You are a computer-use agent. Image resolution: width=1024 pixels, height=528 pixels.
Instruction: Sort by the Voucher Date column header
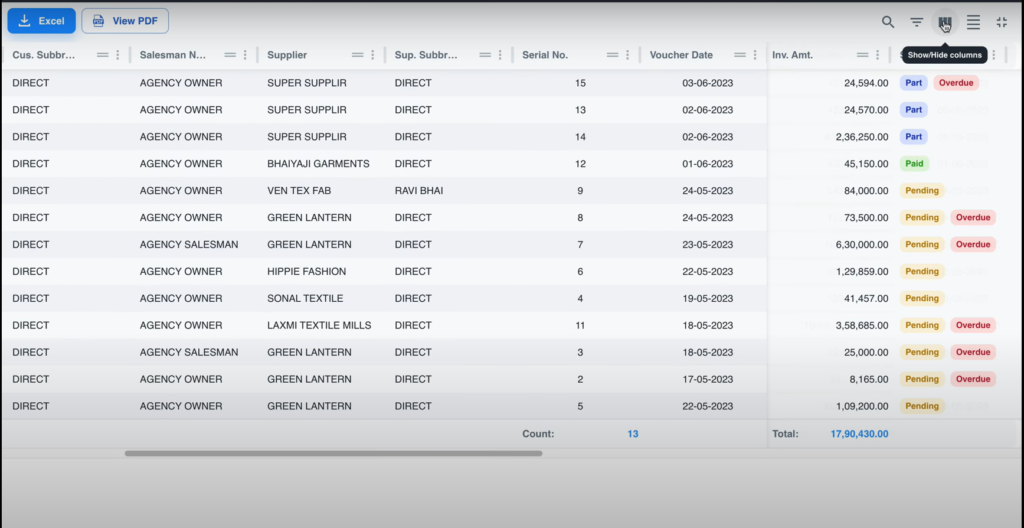681,55
